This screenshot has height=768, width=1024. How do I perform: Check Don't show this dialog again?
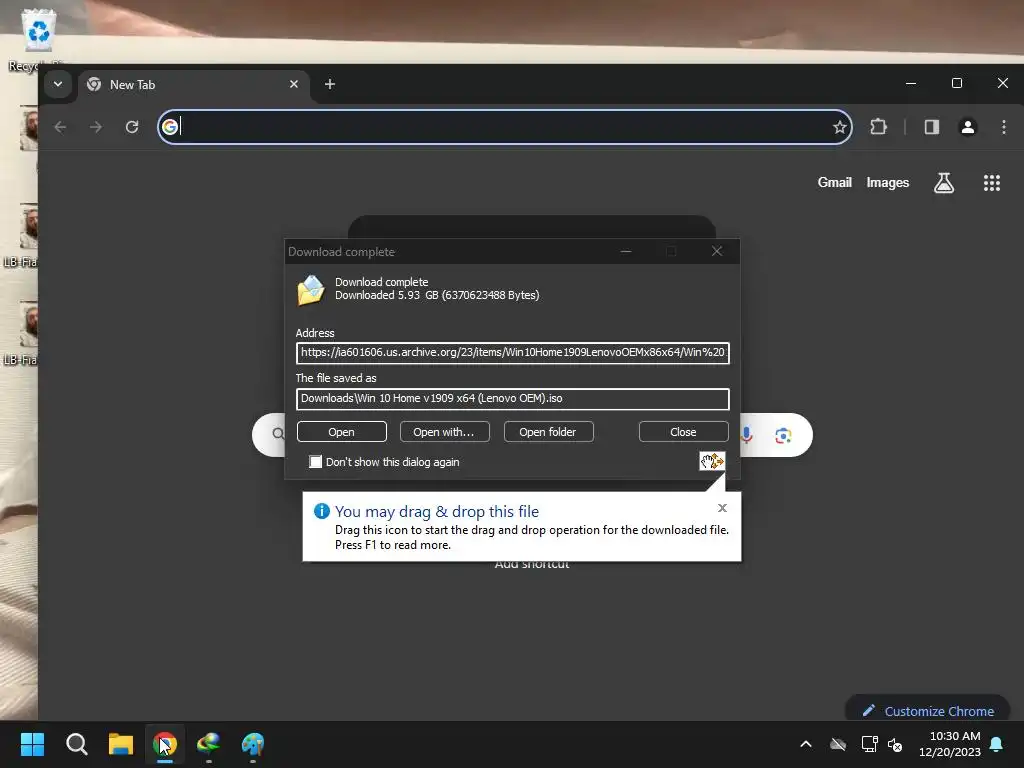(x=315, y=462)
